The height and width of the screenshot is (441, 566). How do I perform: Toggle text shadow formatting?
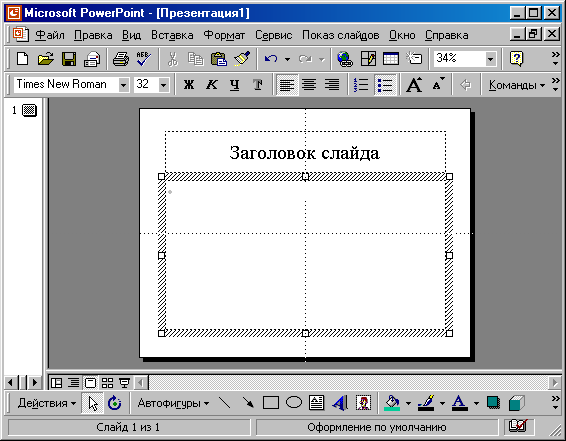click(x=257, y=85)
